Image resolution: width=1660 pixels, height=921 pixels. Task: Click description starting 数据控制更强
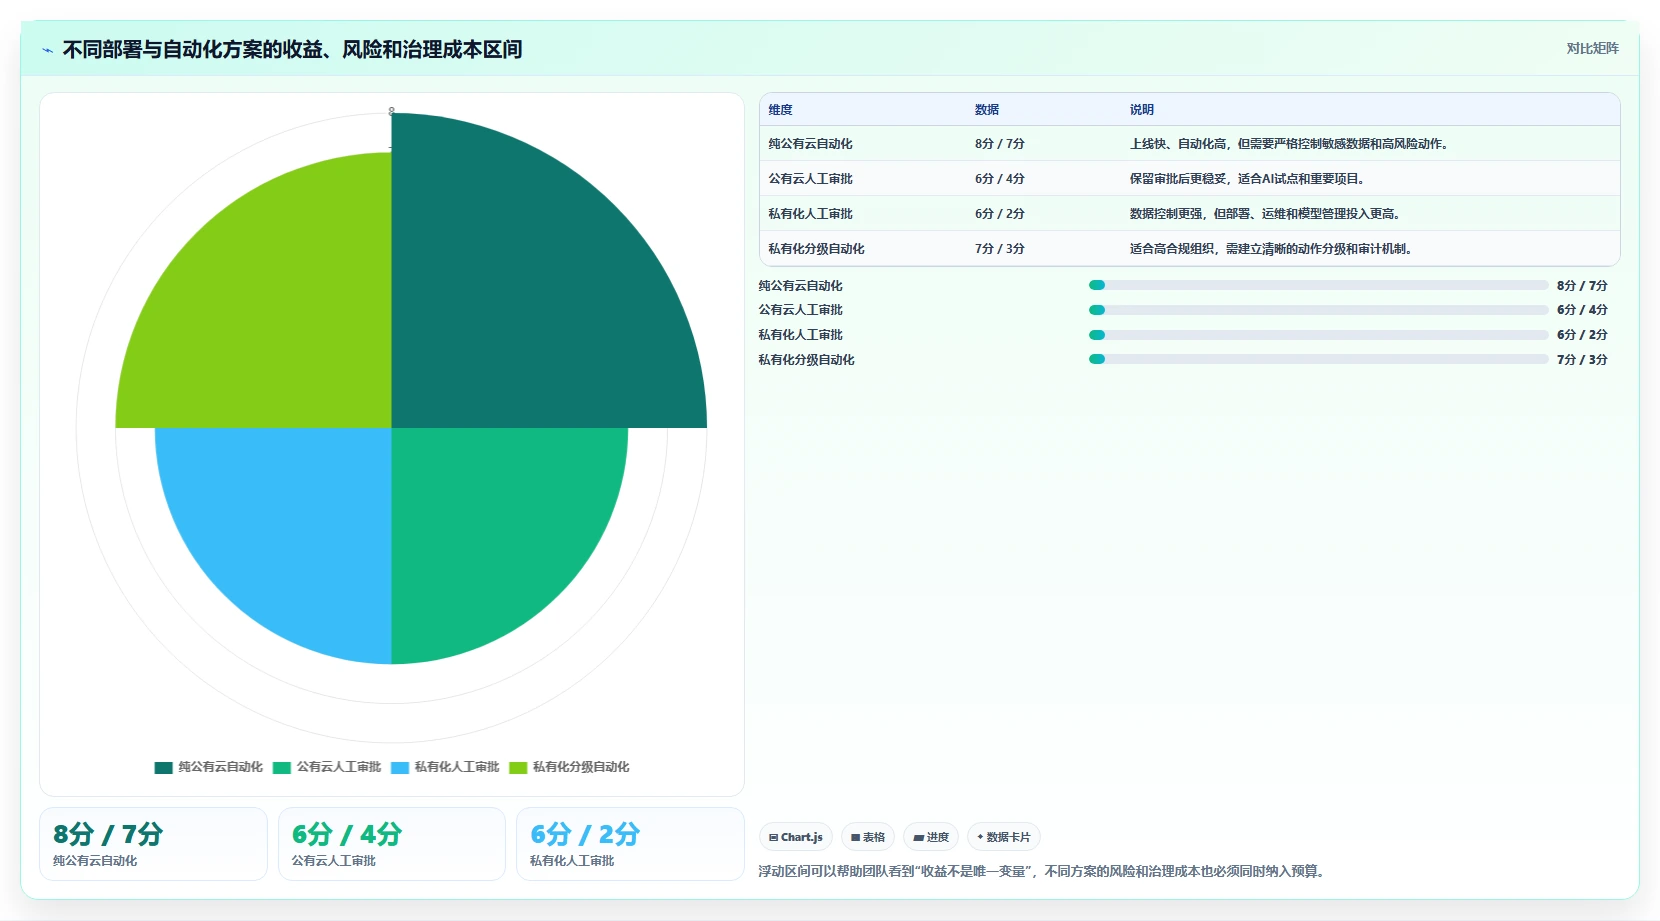[x=1265, y=214]
